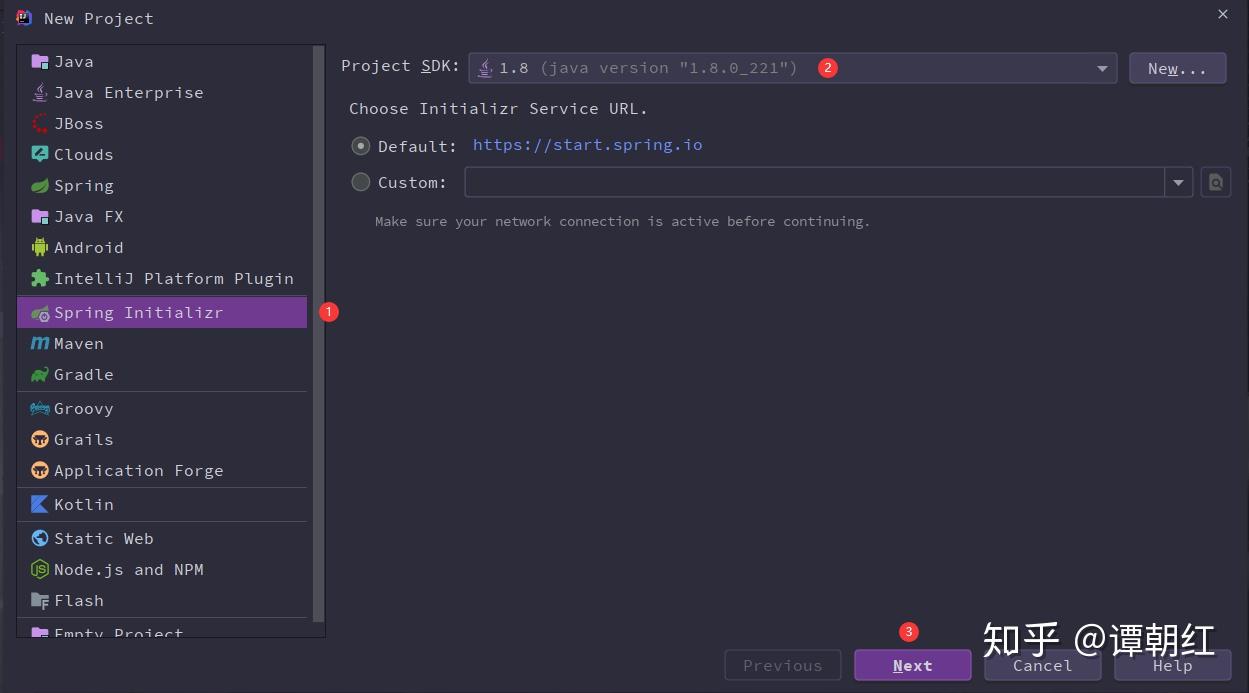This screenshot has width=1249, height=693.
Task: Select IntelliJ Platform Plugin list entry
Action: (162, 278)
